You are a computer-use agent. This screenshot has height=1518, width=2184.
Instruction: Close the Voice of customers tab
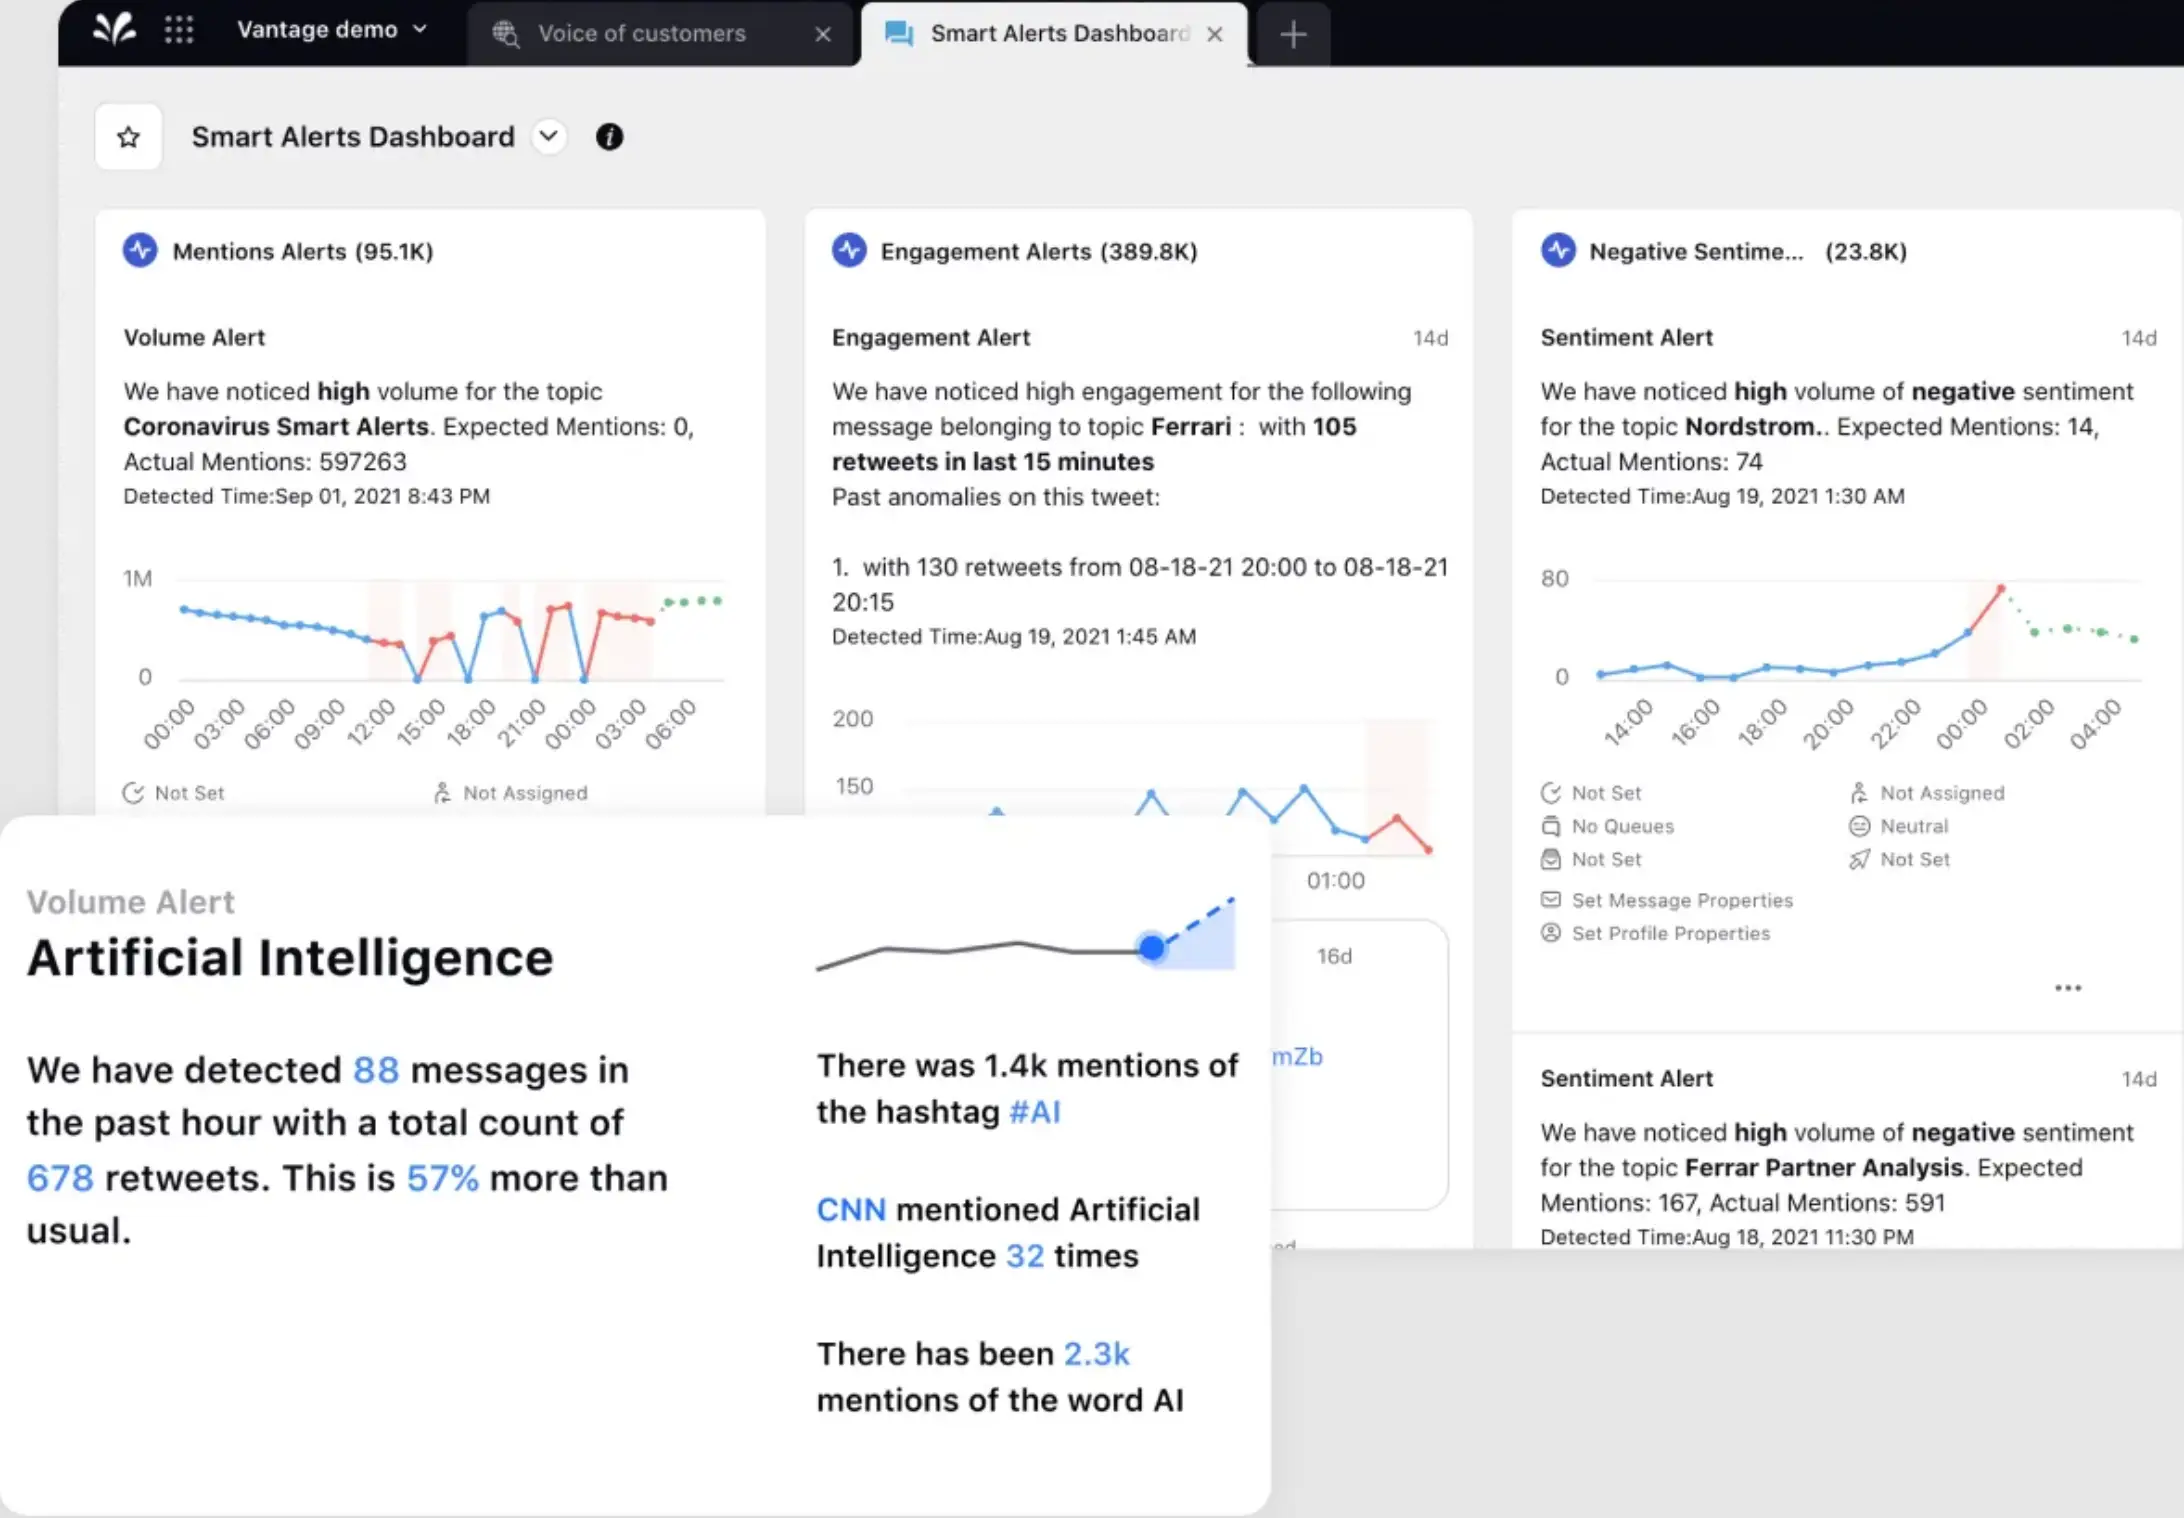823,34
